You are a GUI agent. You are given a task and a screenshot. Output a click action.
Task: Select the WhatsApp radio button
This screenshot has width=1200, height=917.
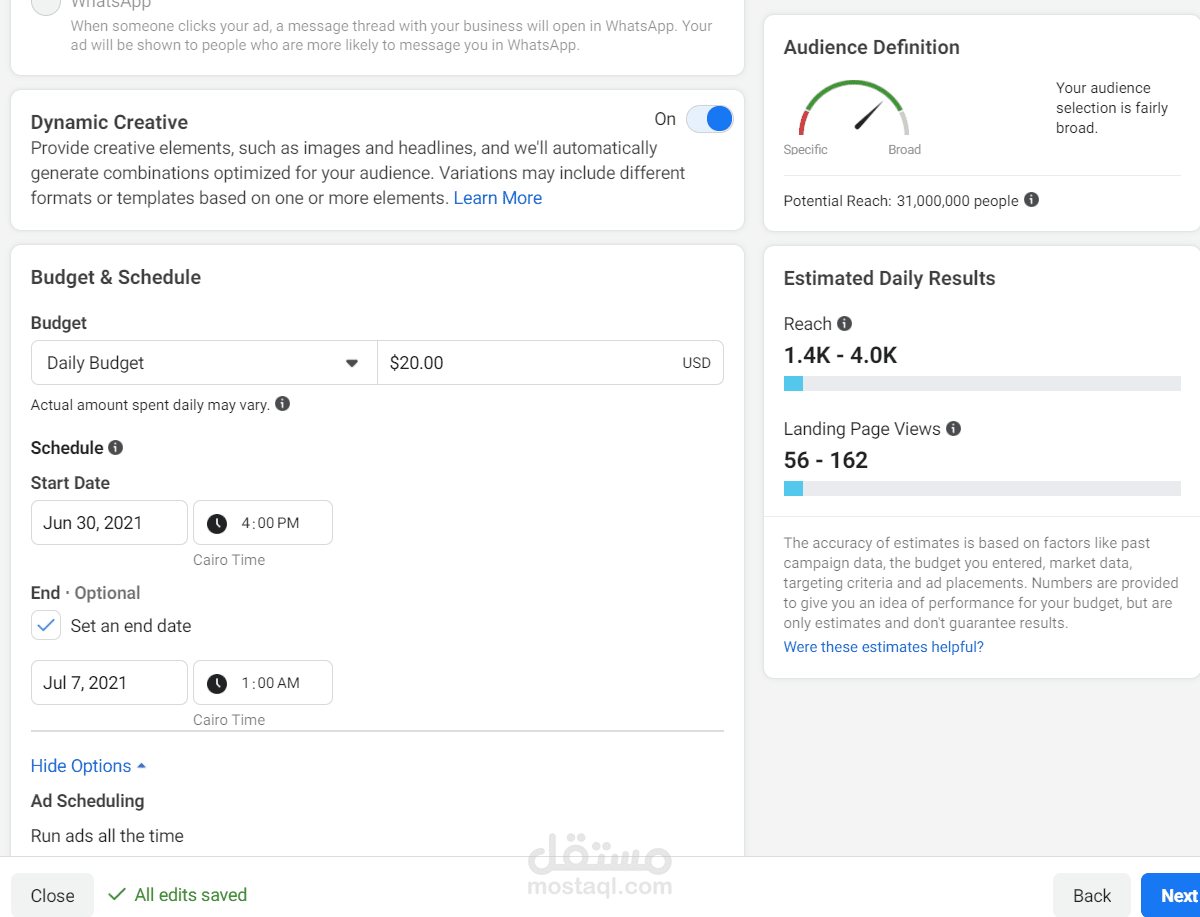click(46, 5)
